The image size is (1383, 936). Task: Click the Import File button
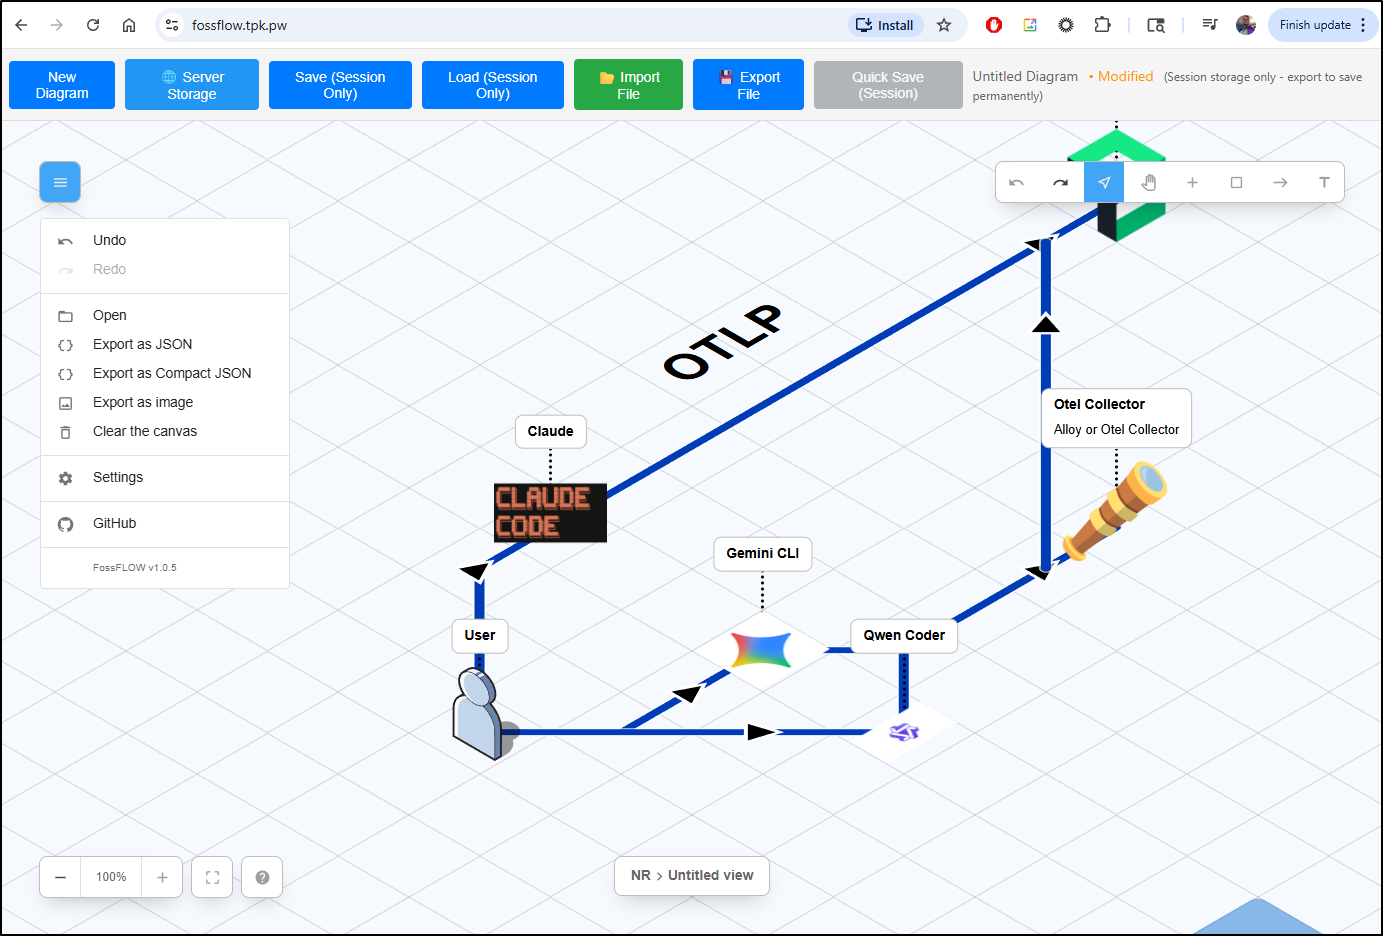(x=628, y=85)
